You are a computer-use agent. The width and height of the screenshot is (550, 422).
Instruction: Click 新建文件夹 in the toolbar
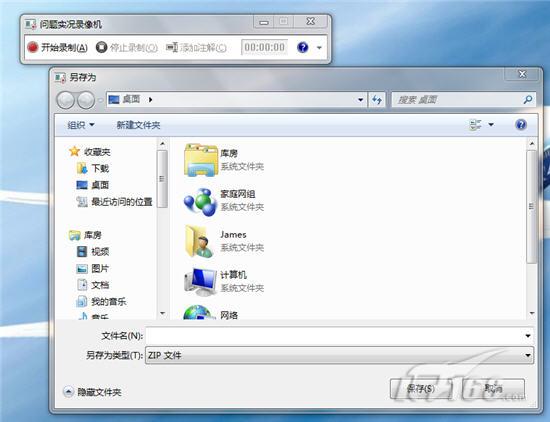point(138,125)
